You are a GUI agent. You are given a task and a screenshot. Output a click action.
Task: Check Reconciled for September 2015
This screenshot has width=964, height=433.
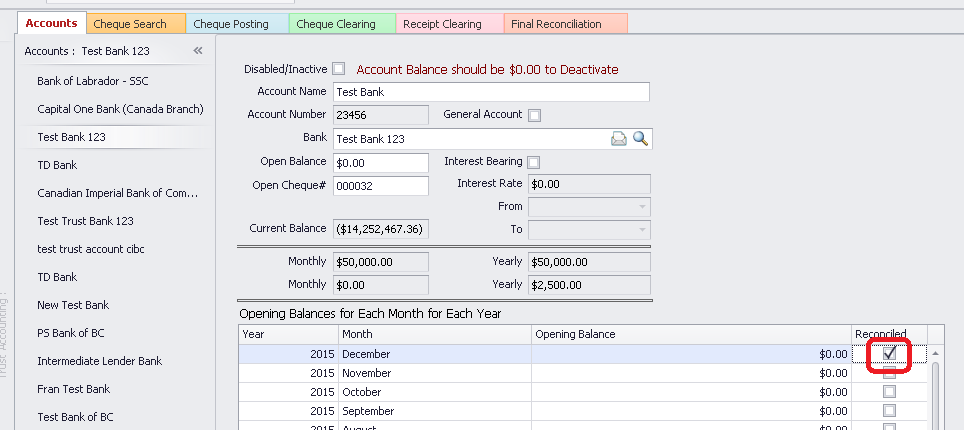click(889, 411)
